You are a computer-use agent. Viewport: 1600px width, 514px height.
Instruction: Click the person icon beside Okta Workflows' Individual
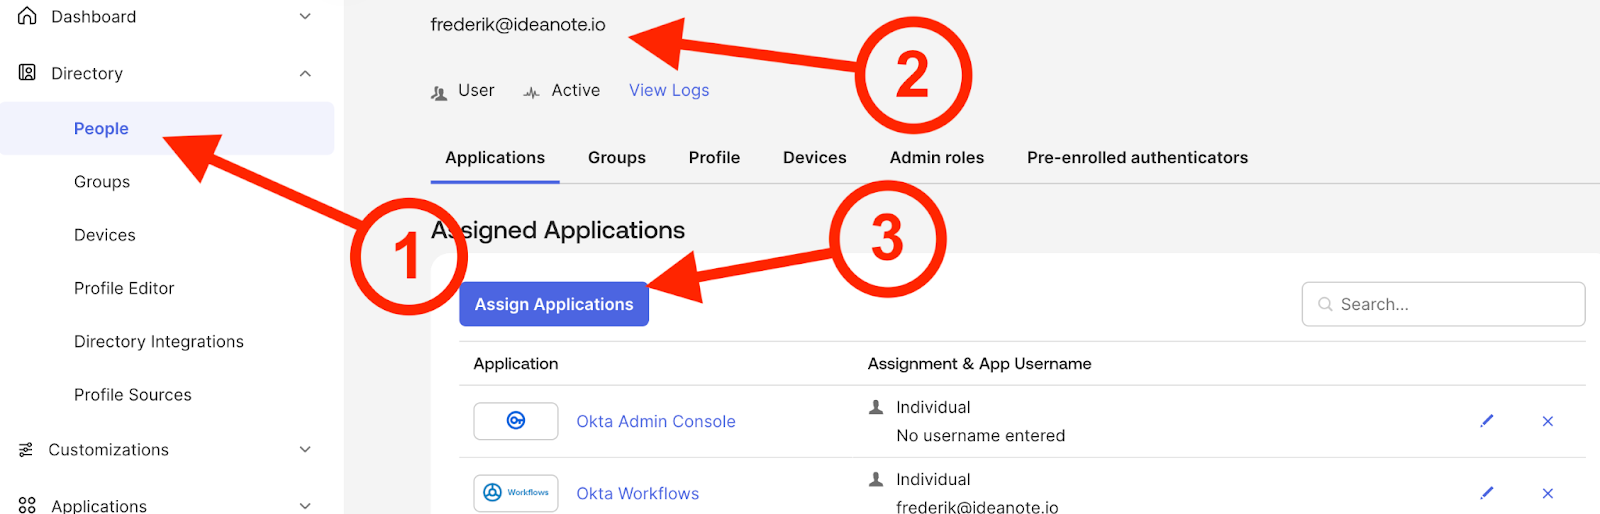tap(876, 479)
